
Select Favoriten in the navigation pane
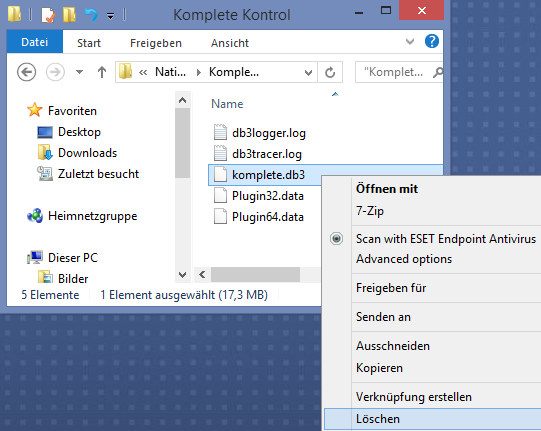point(72,111)
